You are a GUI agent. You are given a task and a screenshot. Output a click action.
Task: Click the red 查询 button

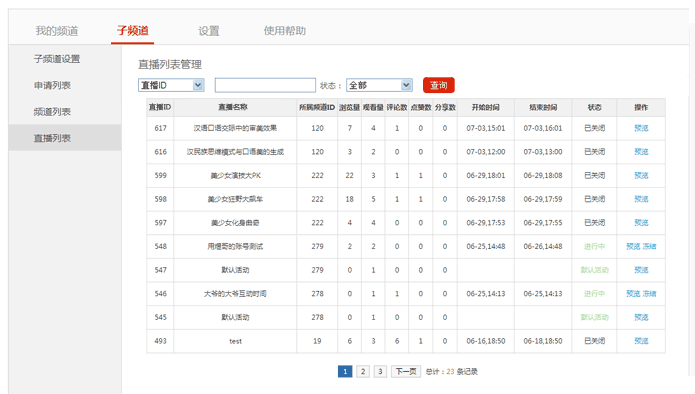[x=439, y=85]
